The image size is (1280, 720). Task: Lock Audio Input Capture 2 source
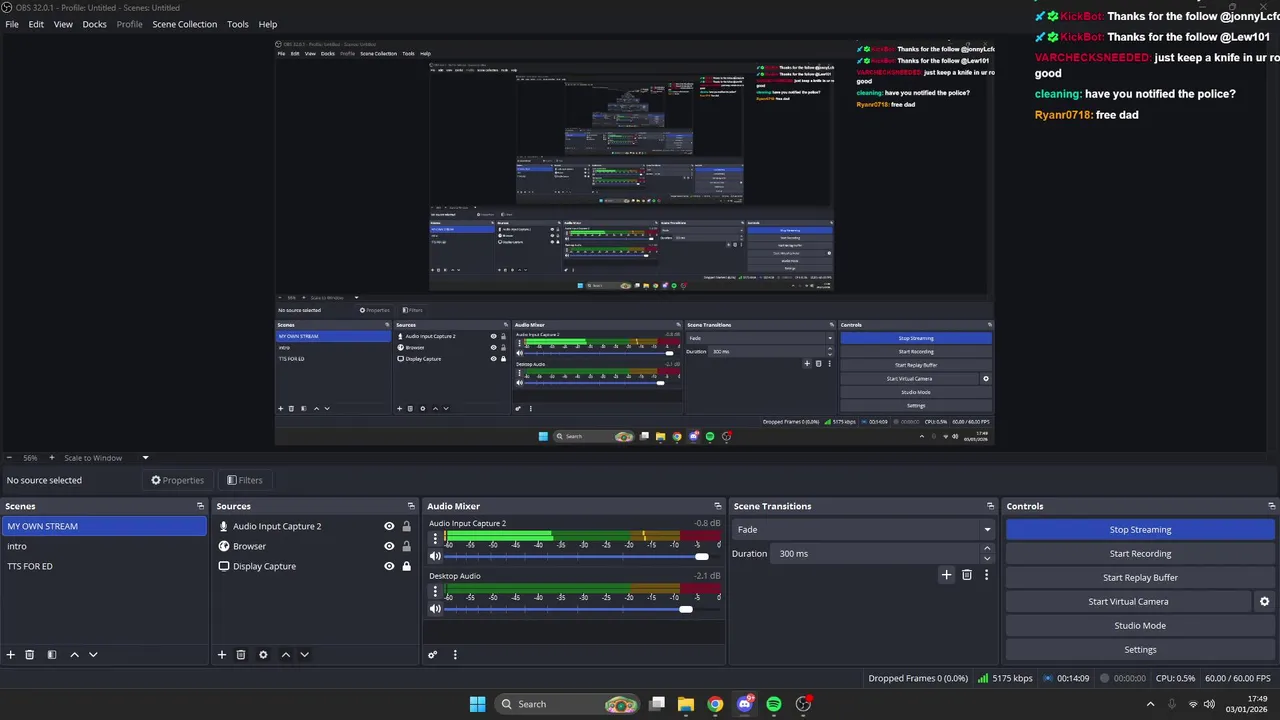[x=406, y=526]
